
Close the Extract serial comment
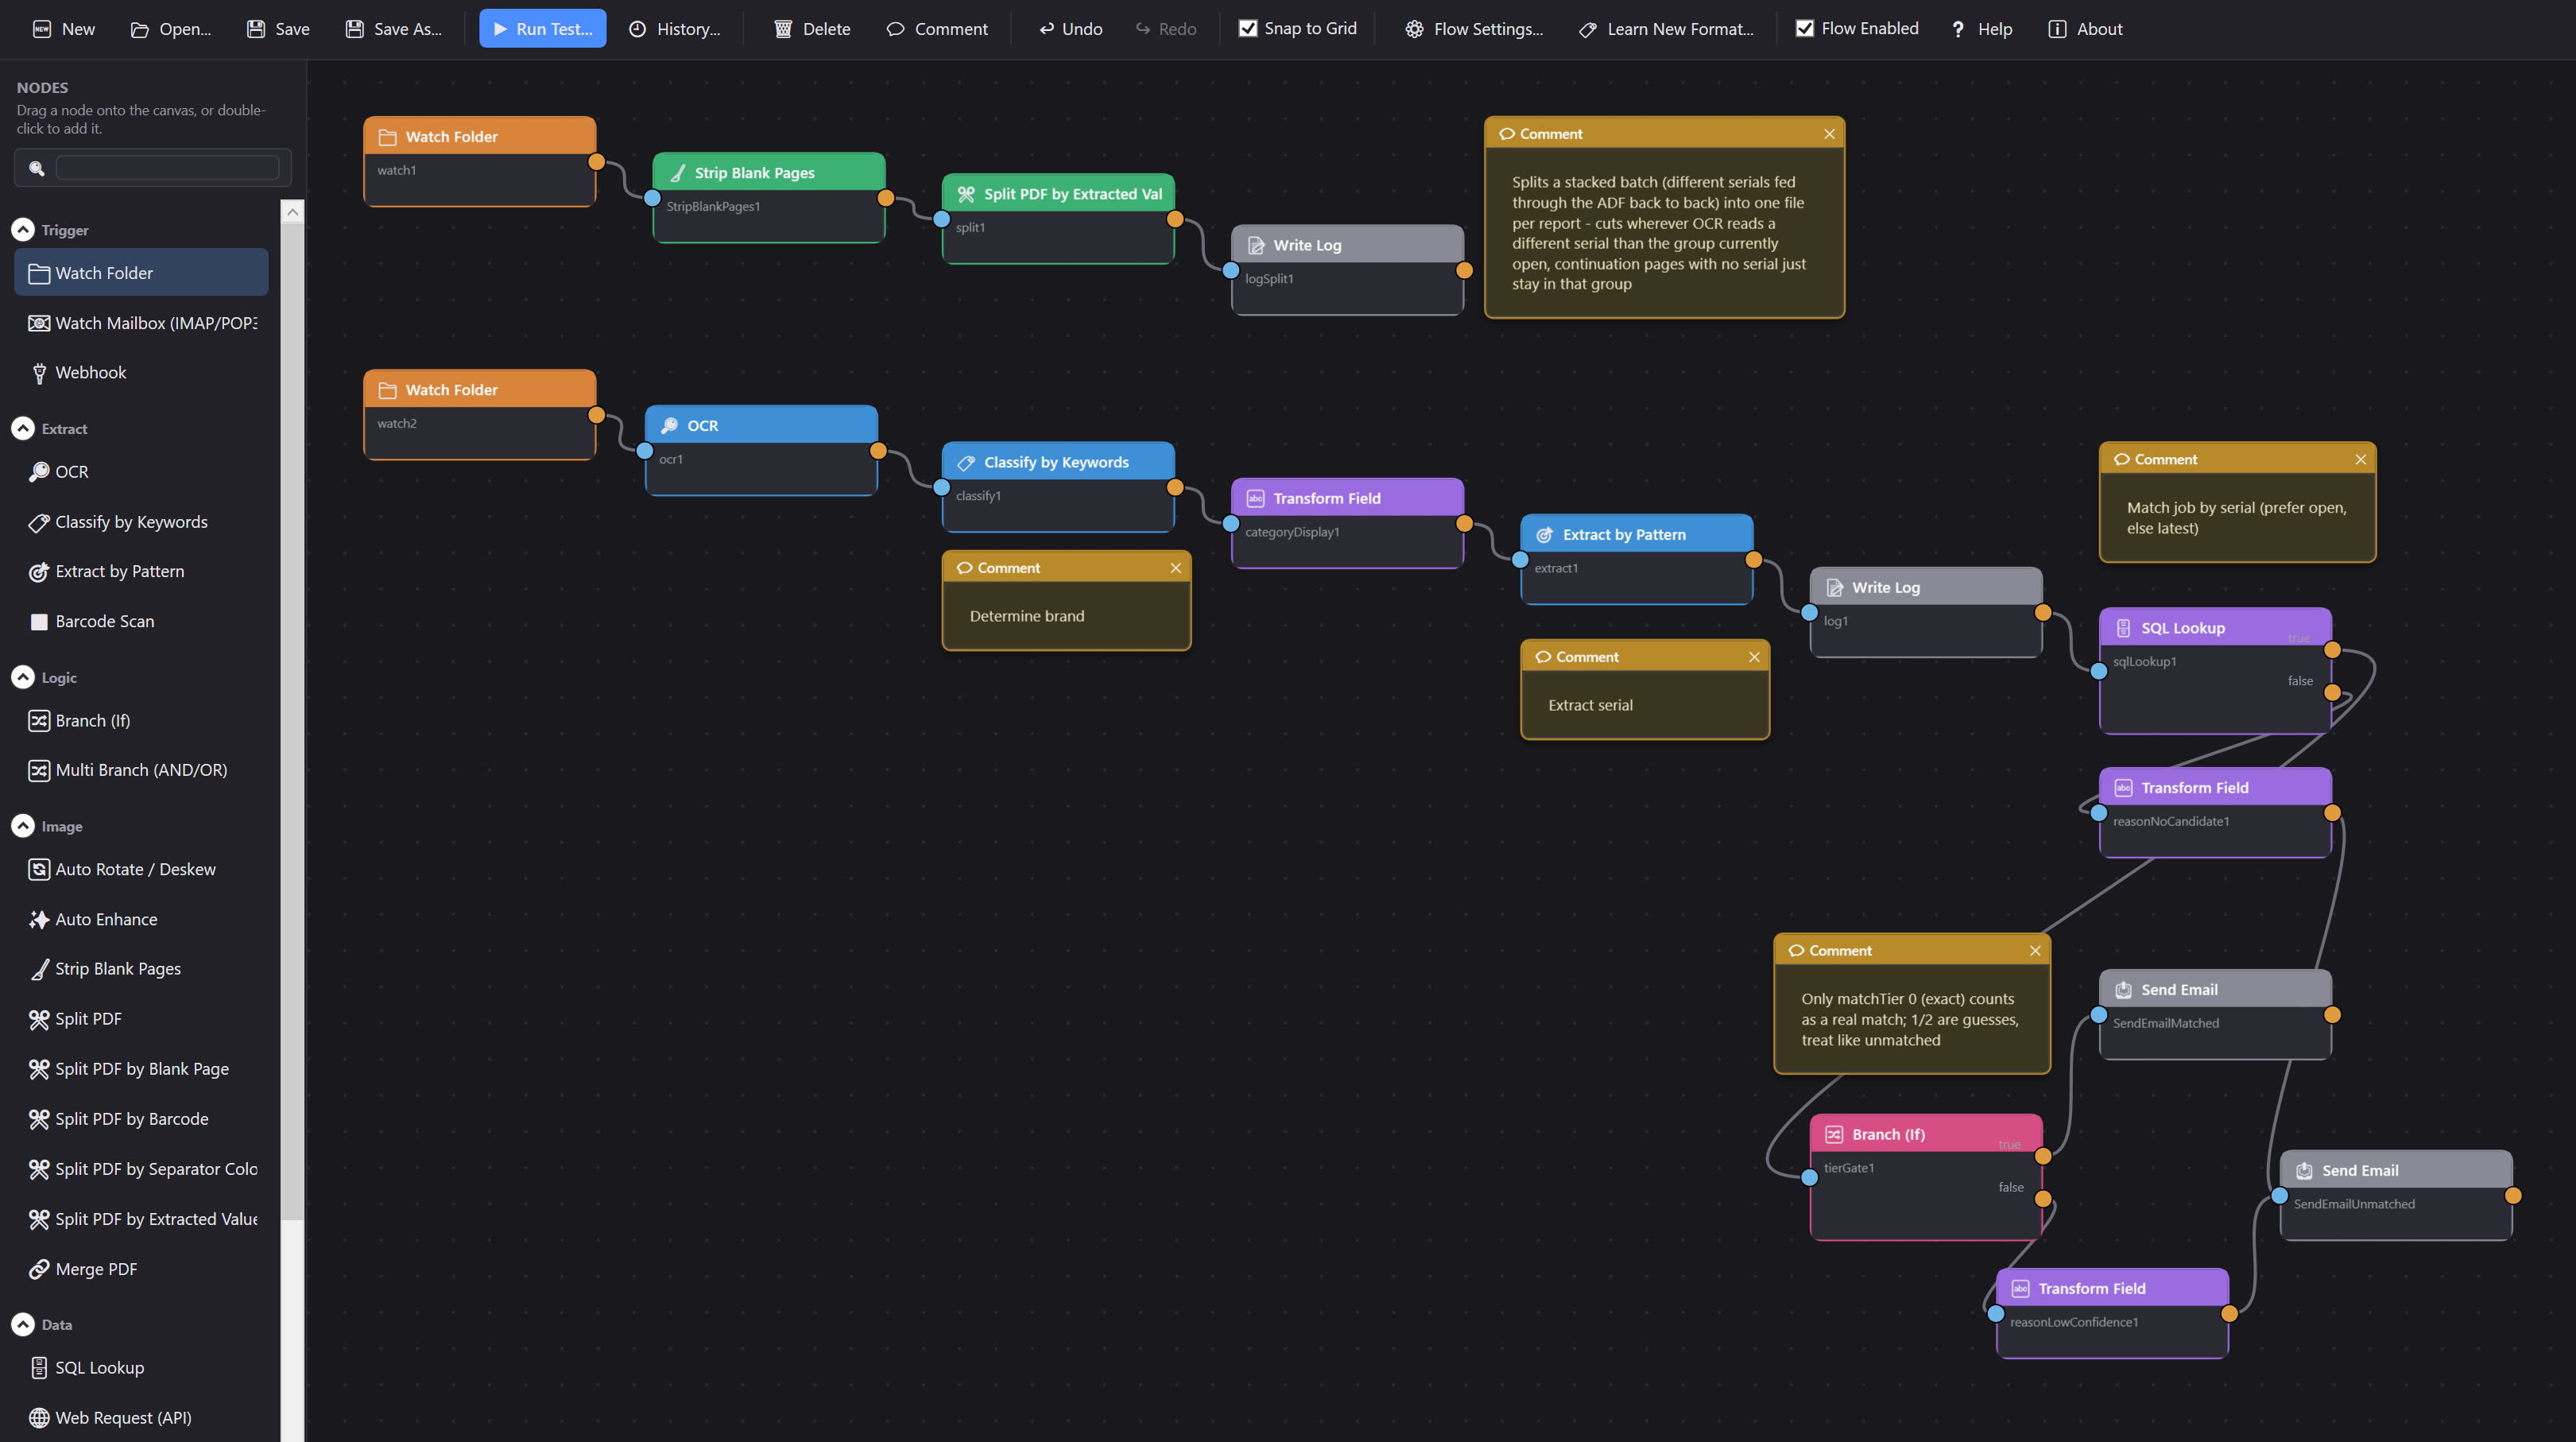pos(1754,657)
